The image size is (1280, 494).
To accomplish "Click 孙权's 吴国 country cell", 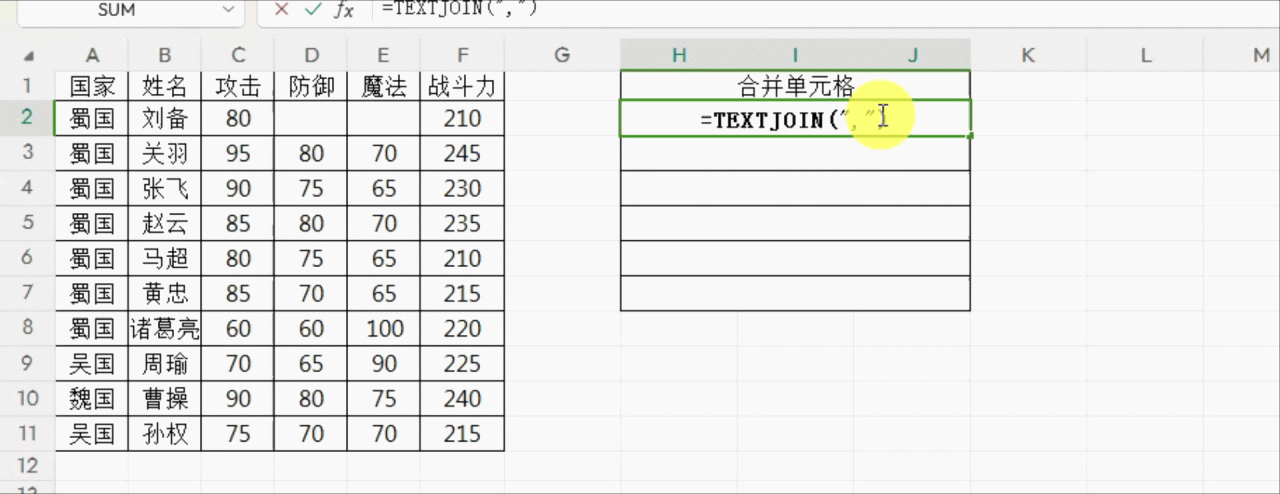I will click(x=91, y=434).
